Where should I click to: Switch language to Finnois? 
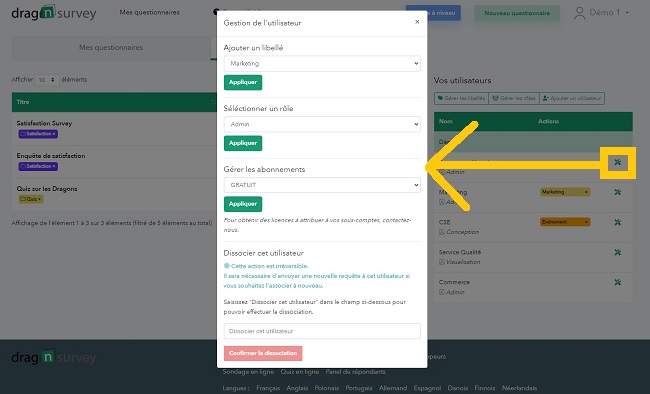tap(485, 388)
